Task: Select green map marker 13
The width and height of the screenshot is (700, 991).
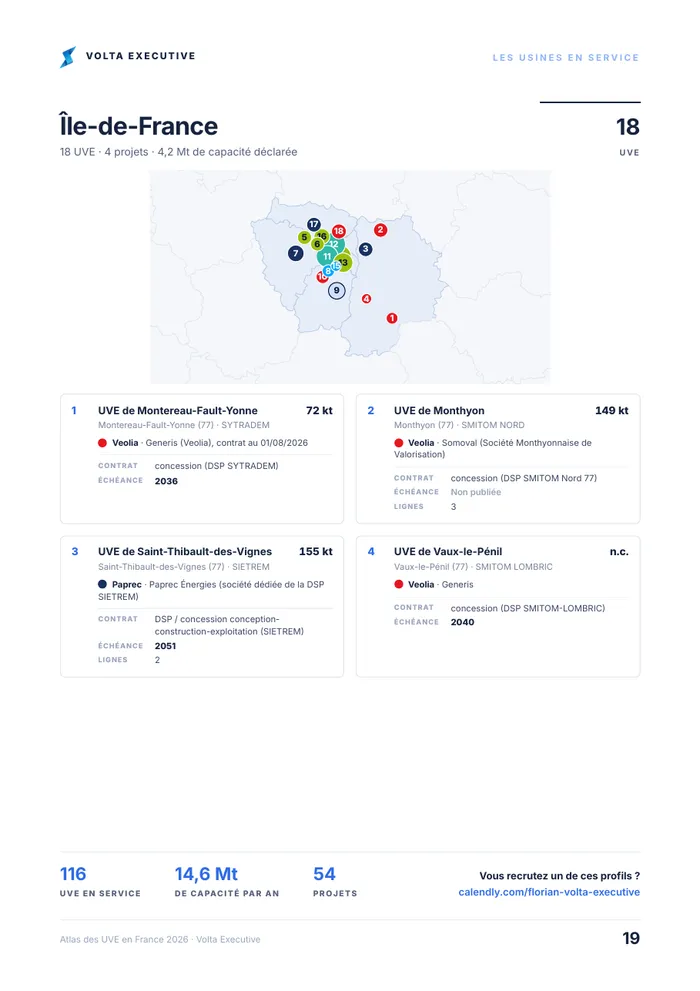Action: [343, 262]
